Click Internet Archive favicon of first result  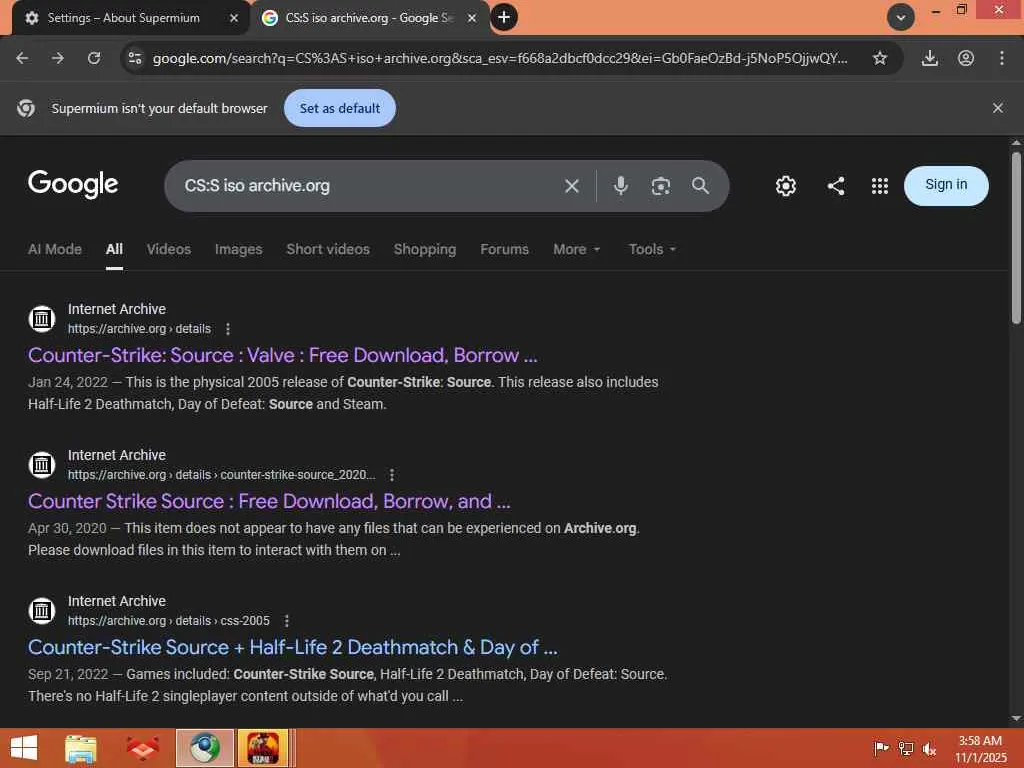pyautogui.click(x=42, y=319)
